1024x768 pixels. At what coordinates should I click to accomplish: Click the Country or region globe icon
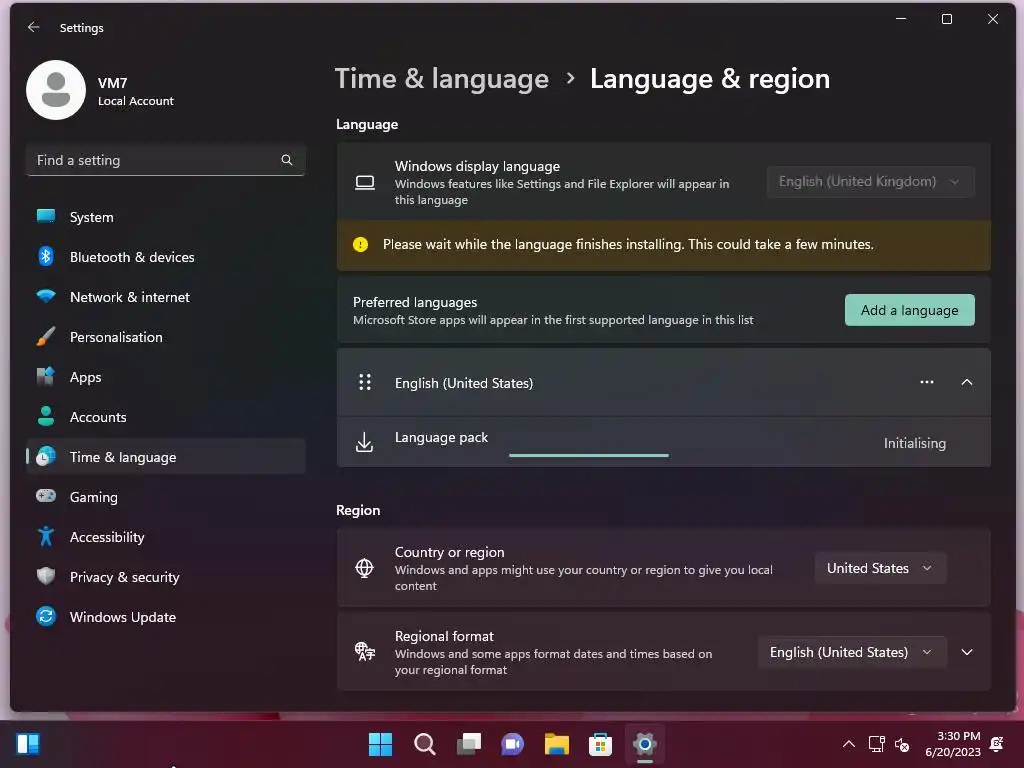pos(364,568)
